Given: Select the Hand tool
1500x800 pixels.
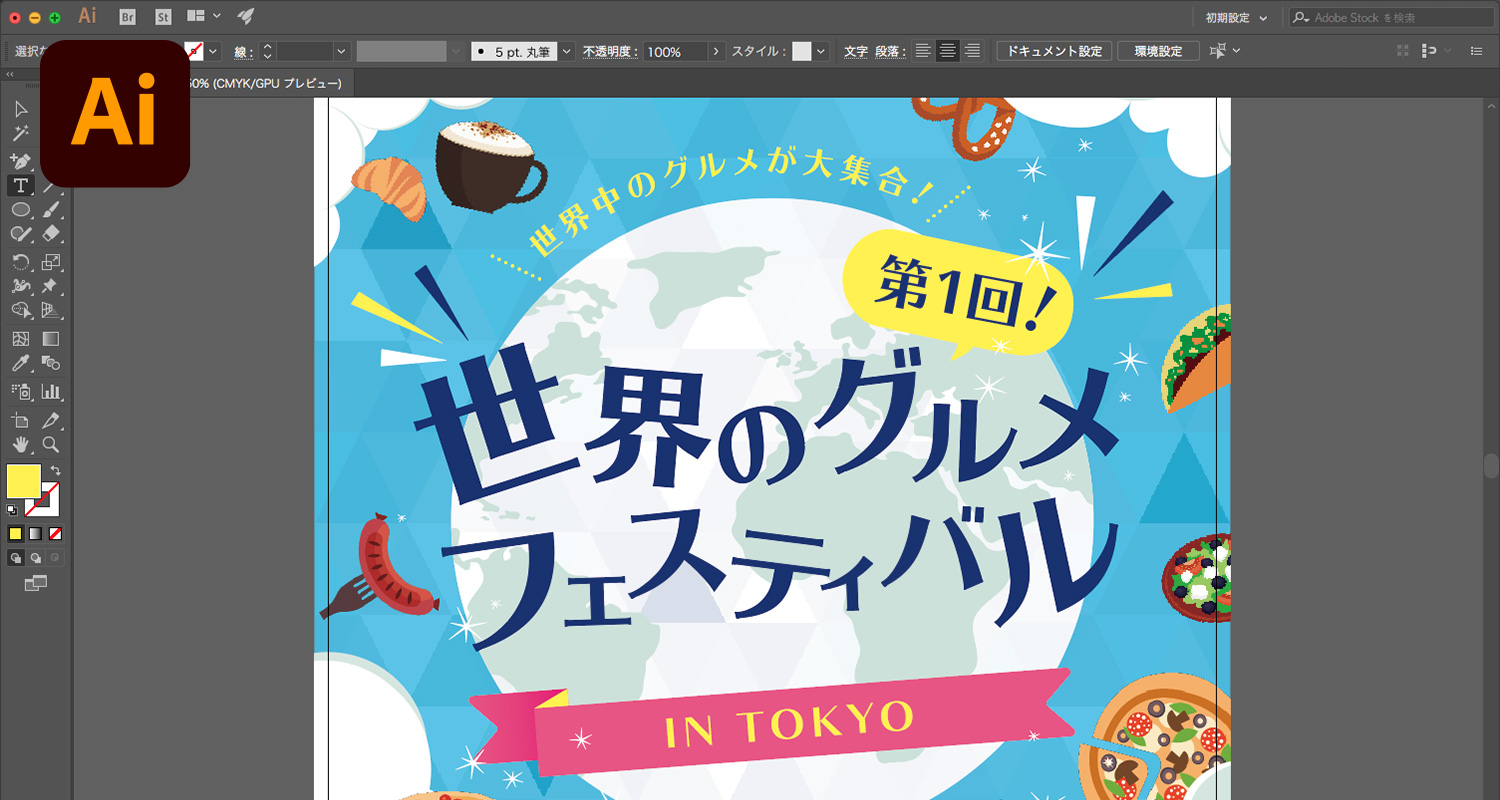Looking at the screenshot, I should click(20, 445).
